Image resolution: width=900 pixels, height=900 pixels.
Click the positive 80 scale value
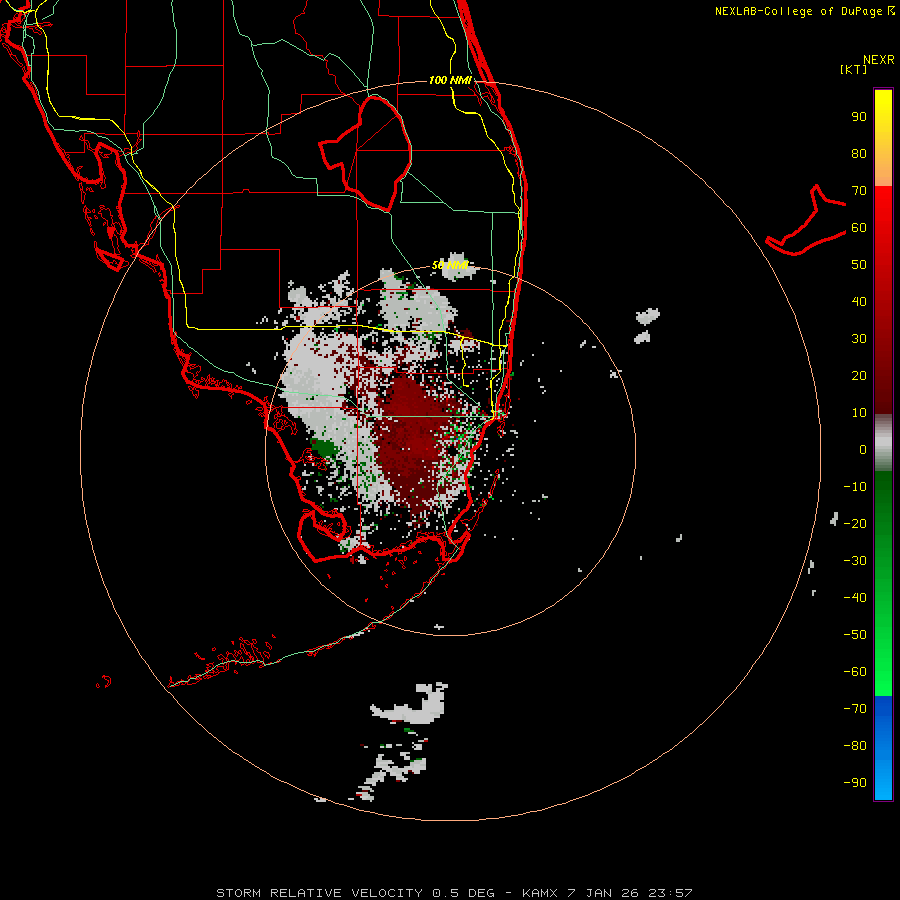[859, 153]
